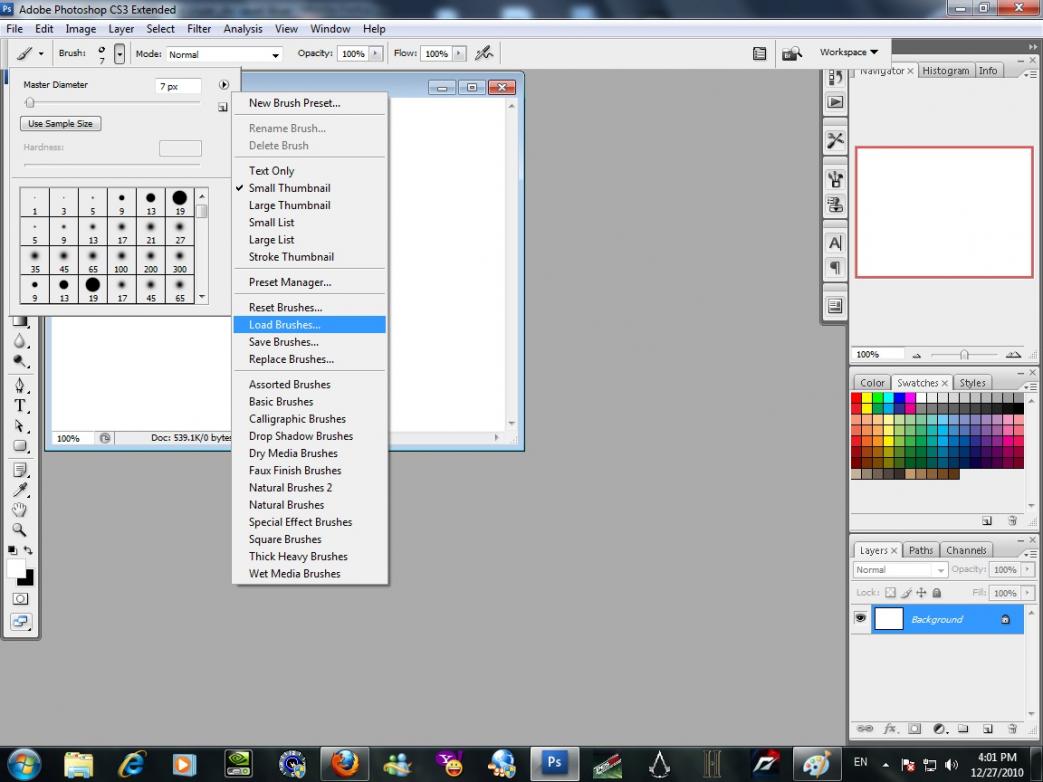Click the swap foreground/background colors icon
The width and height of the screenshot is (1043, 782).
28,551
